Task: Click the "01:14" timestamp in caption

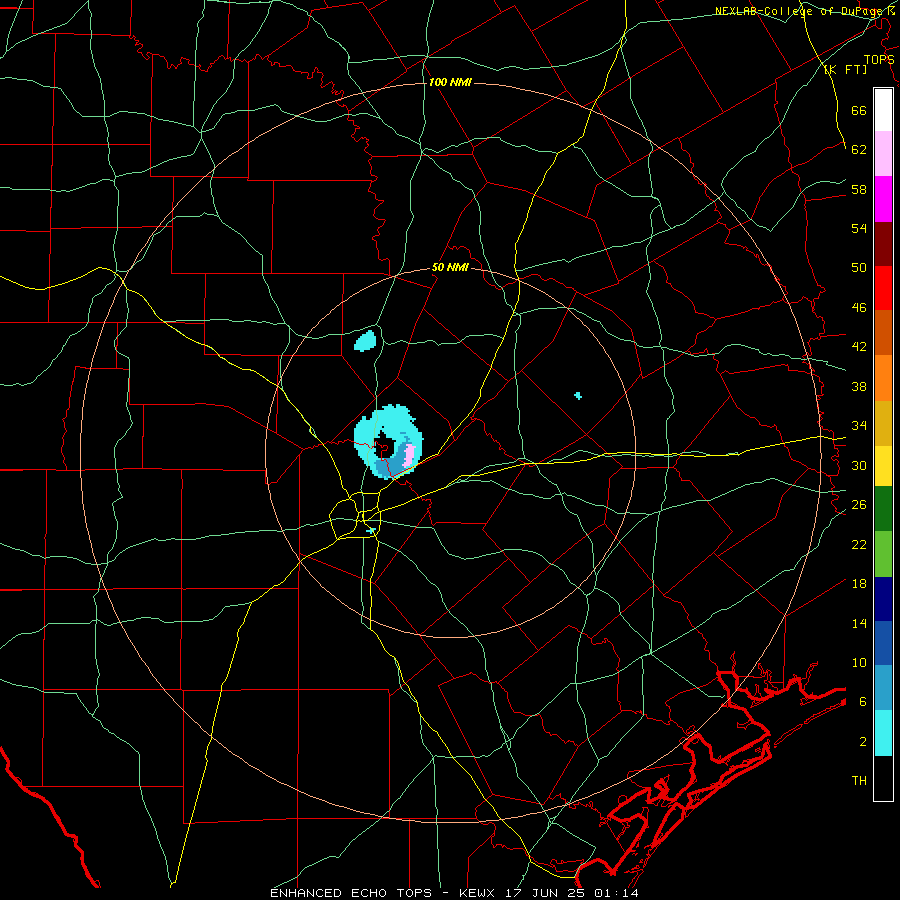Action: (615, 893)
